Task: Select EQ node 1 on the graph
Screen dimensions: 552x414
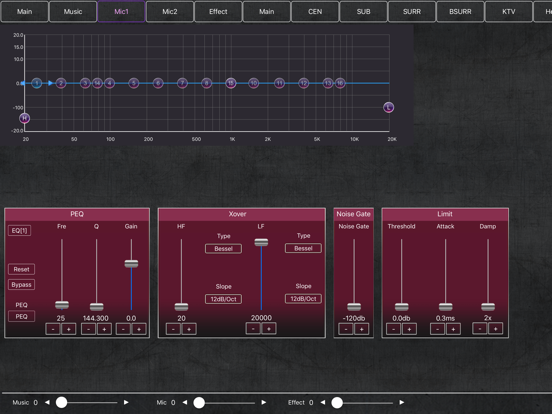Action: (x=37, y=83)
